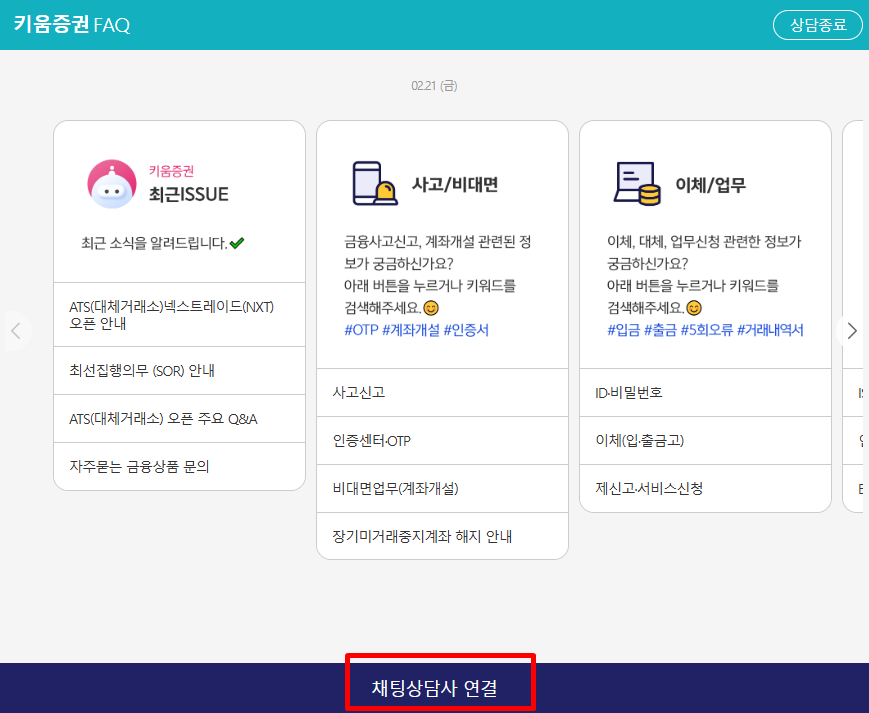Open 최선집행의무 (SOR) 안내
This screenshot has height=713, width=869.
tap(180, 371)
